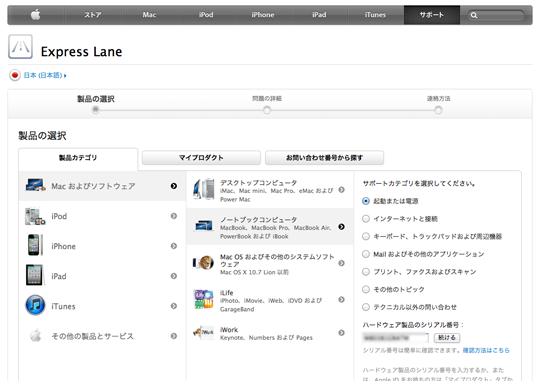Select the 起動または電源 radio button

pos(366,201)
